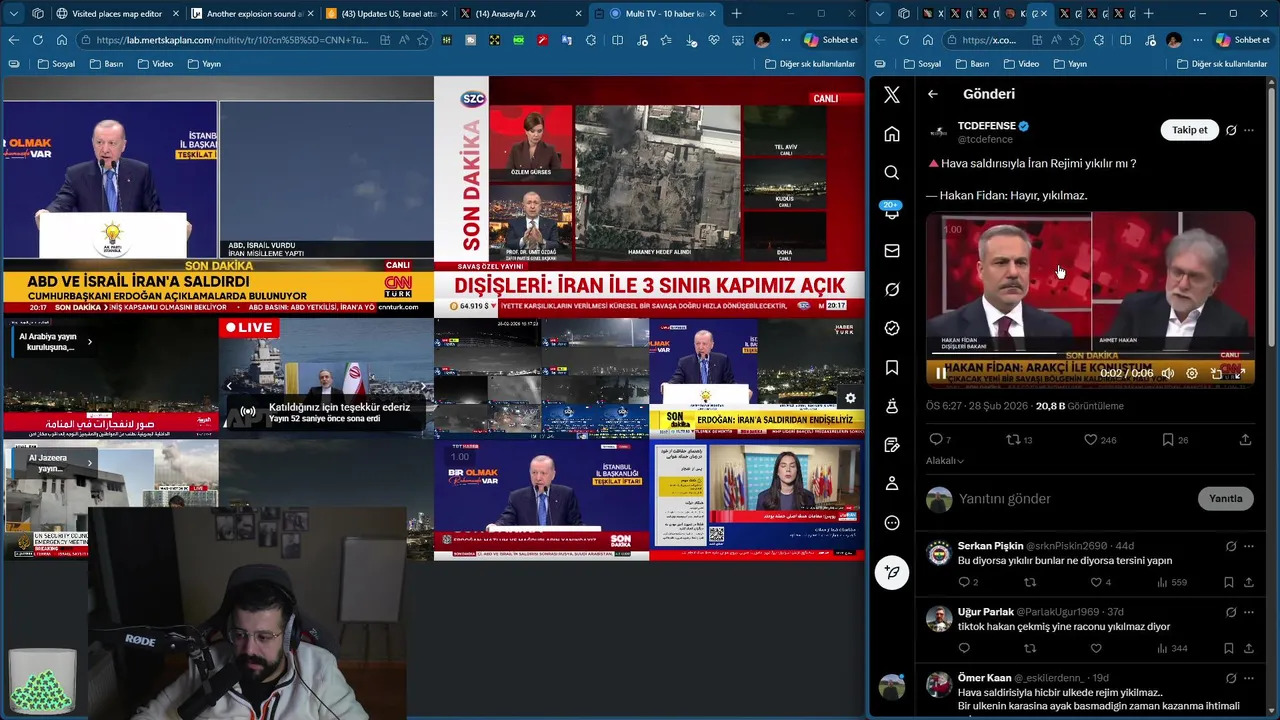
Task: Open X Home via the sidebar house icon
Action: pyautogui.click(x=892, y=134)
